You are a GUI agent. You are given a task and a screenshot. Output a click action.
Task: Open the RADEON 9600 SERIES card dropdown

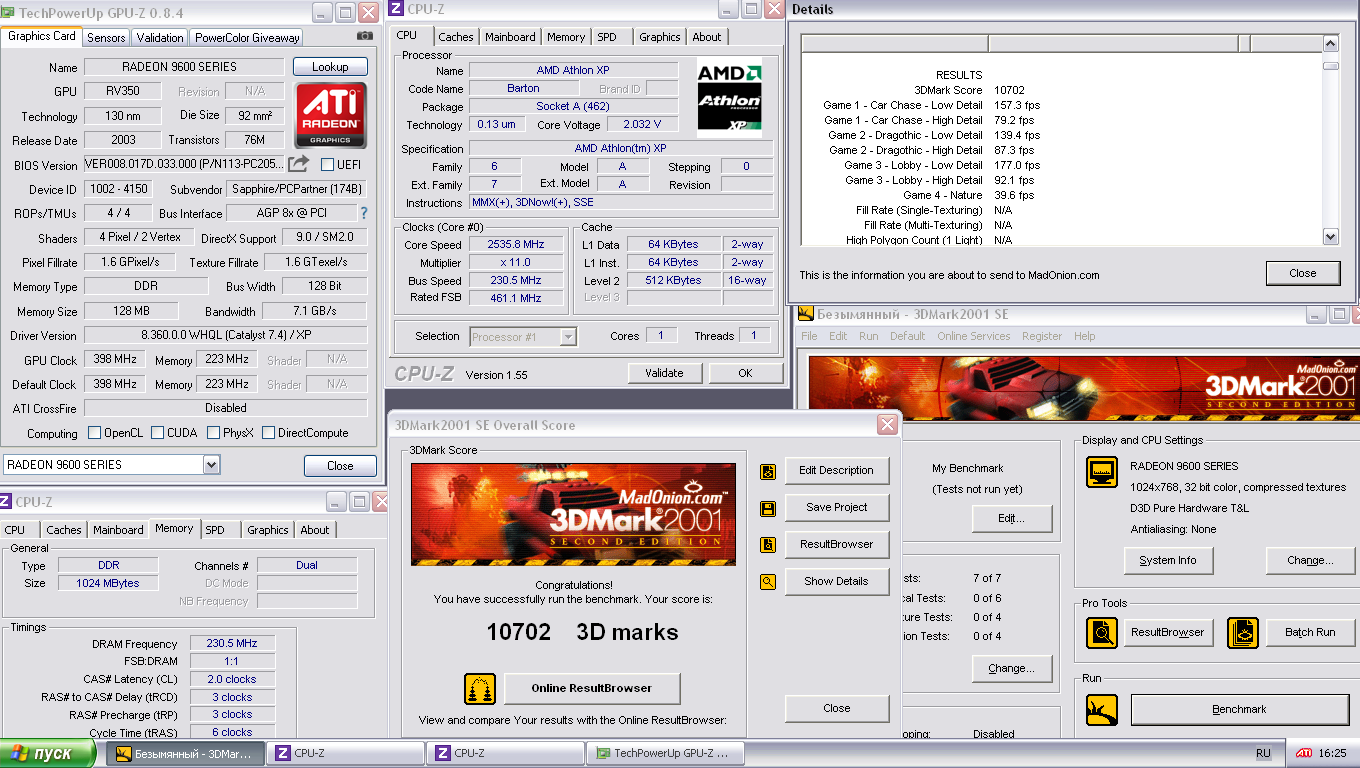[211, 465]
